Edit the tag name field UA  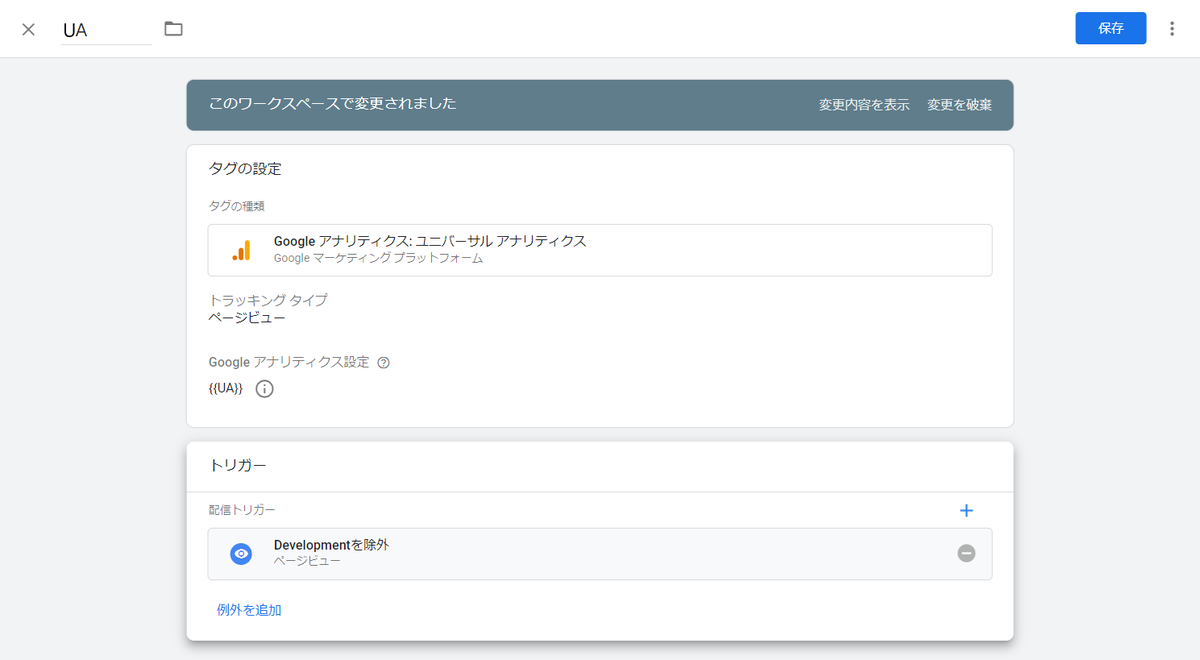106,30
